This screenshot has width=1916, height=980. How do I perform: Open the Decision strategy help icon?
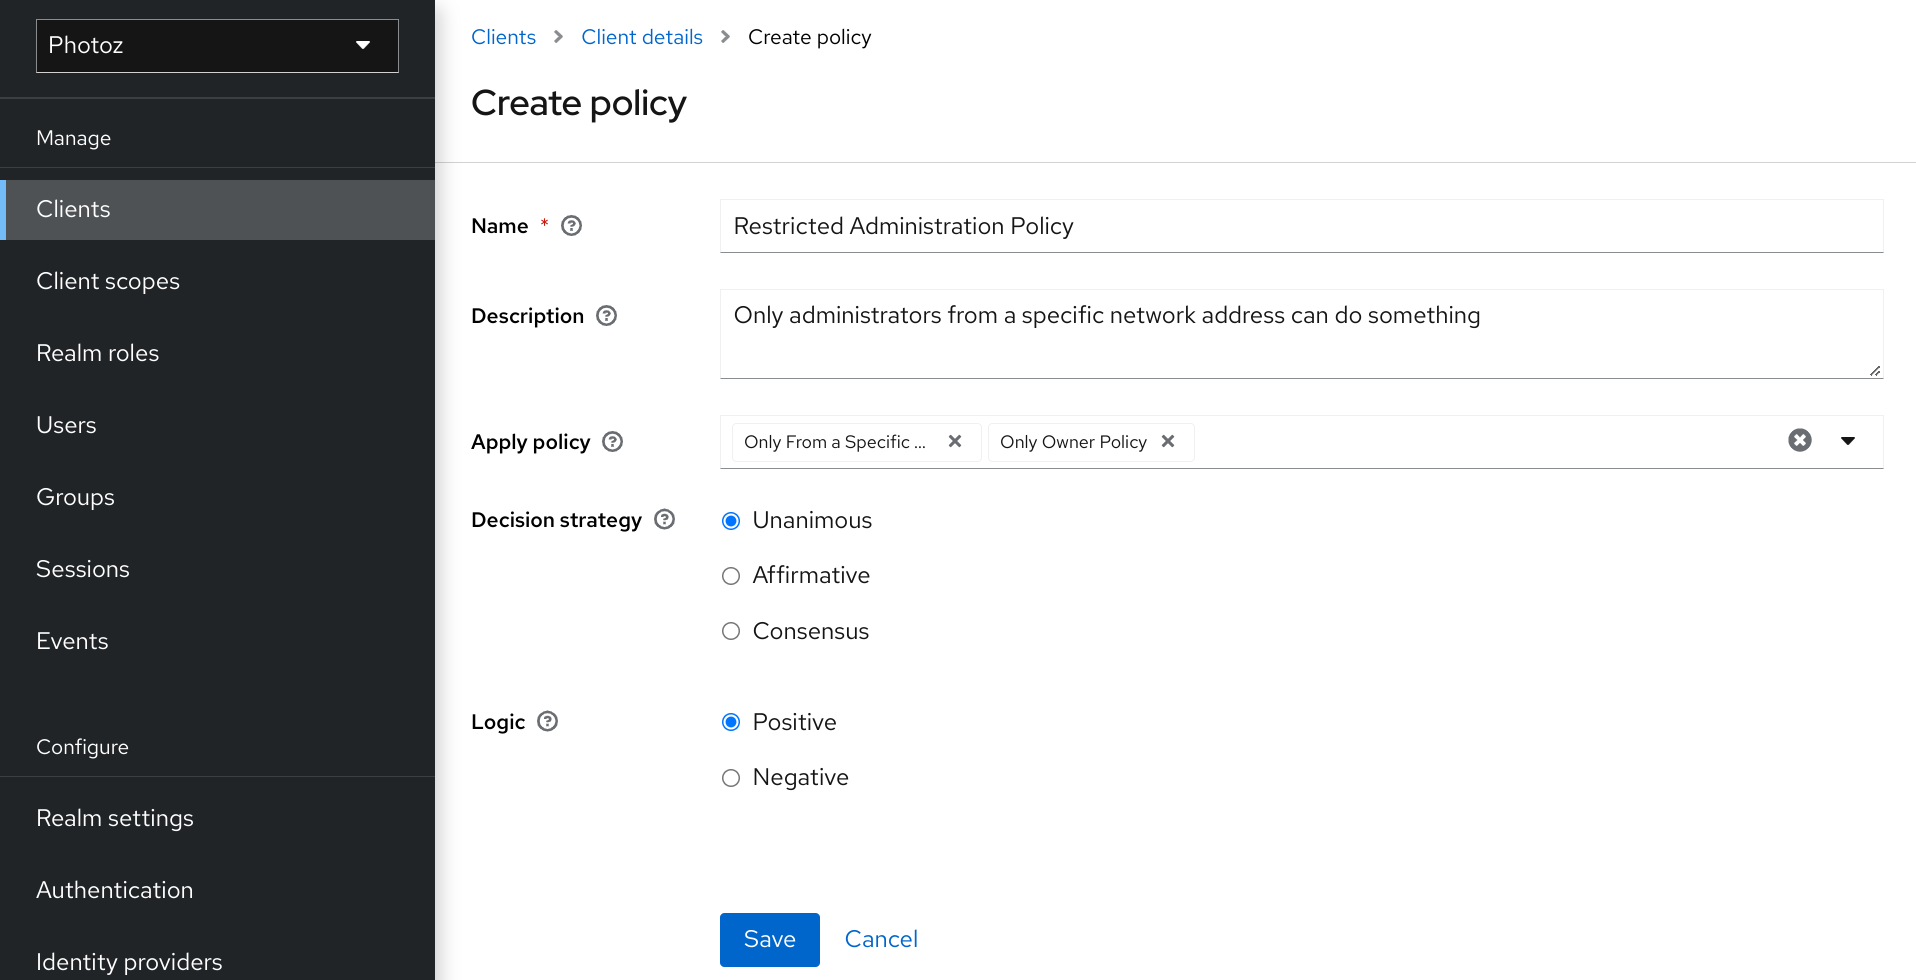tap(664, 519)
